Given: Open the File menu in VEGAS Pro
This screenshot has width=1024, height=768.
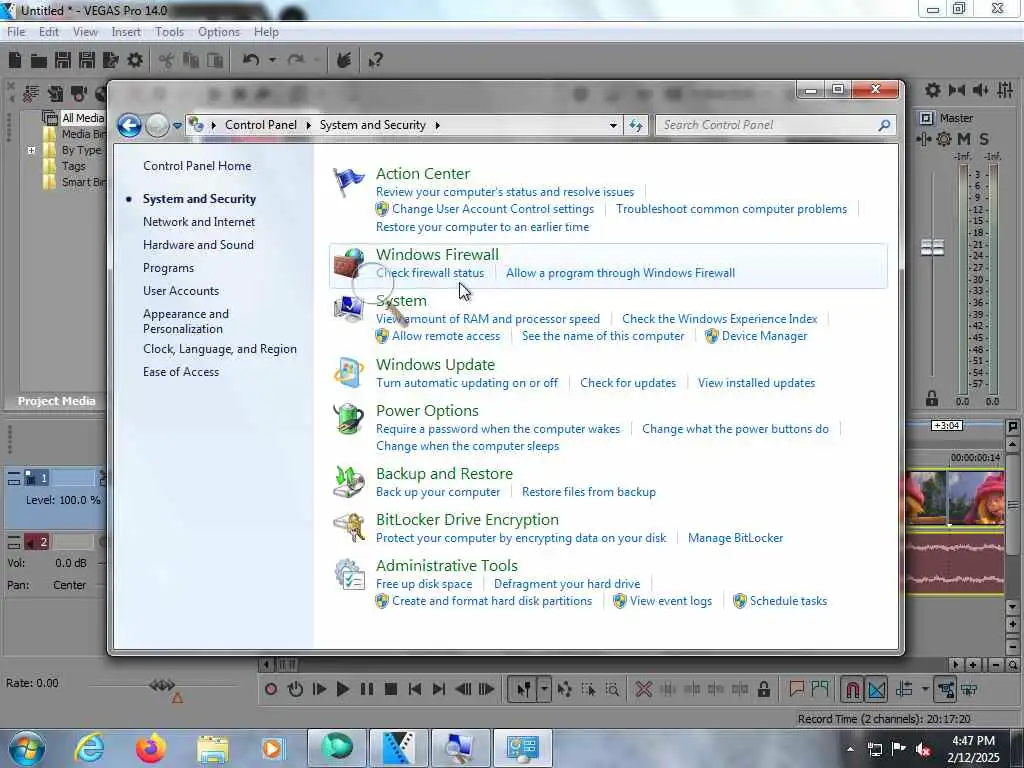Looking at the screenshot, I should coord(16,32).
